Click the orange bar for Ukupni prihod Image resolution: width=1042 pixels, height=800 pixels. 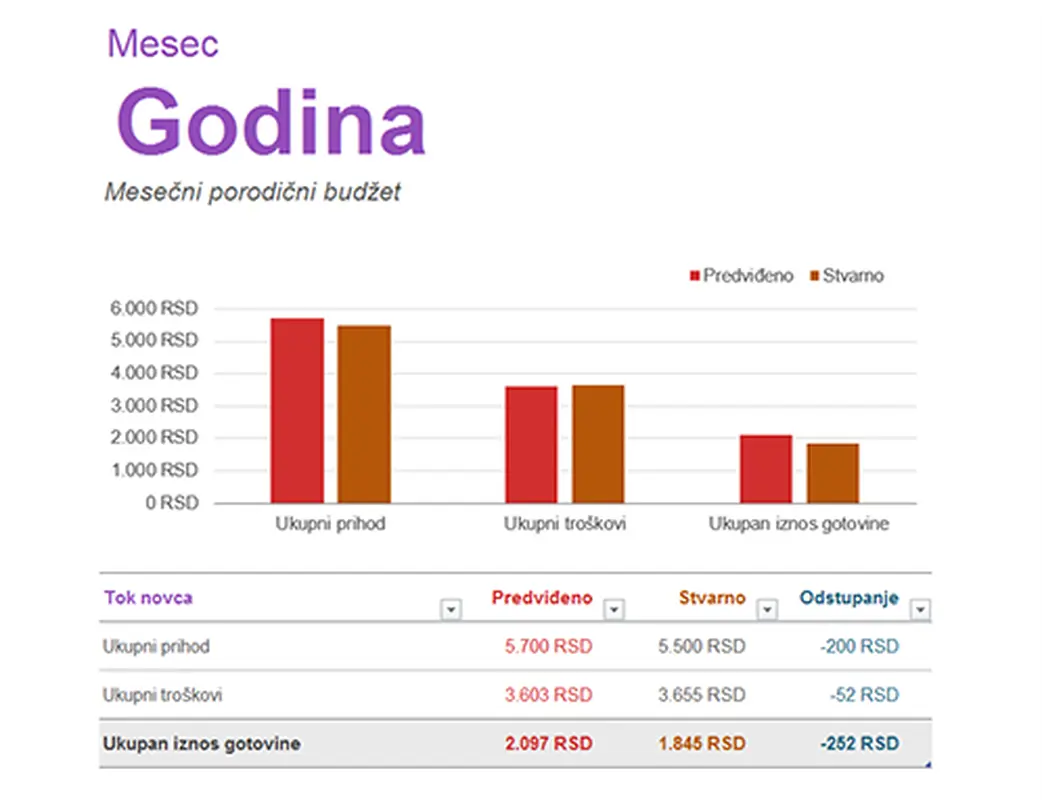[x=364, y=413]
